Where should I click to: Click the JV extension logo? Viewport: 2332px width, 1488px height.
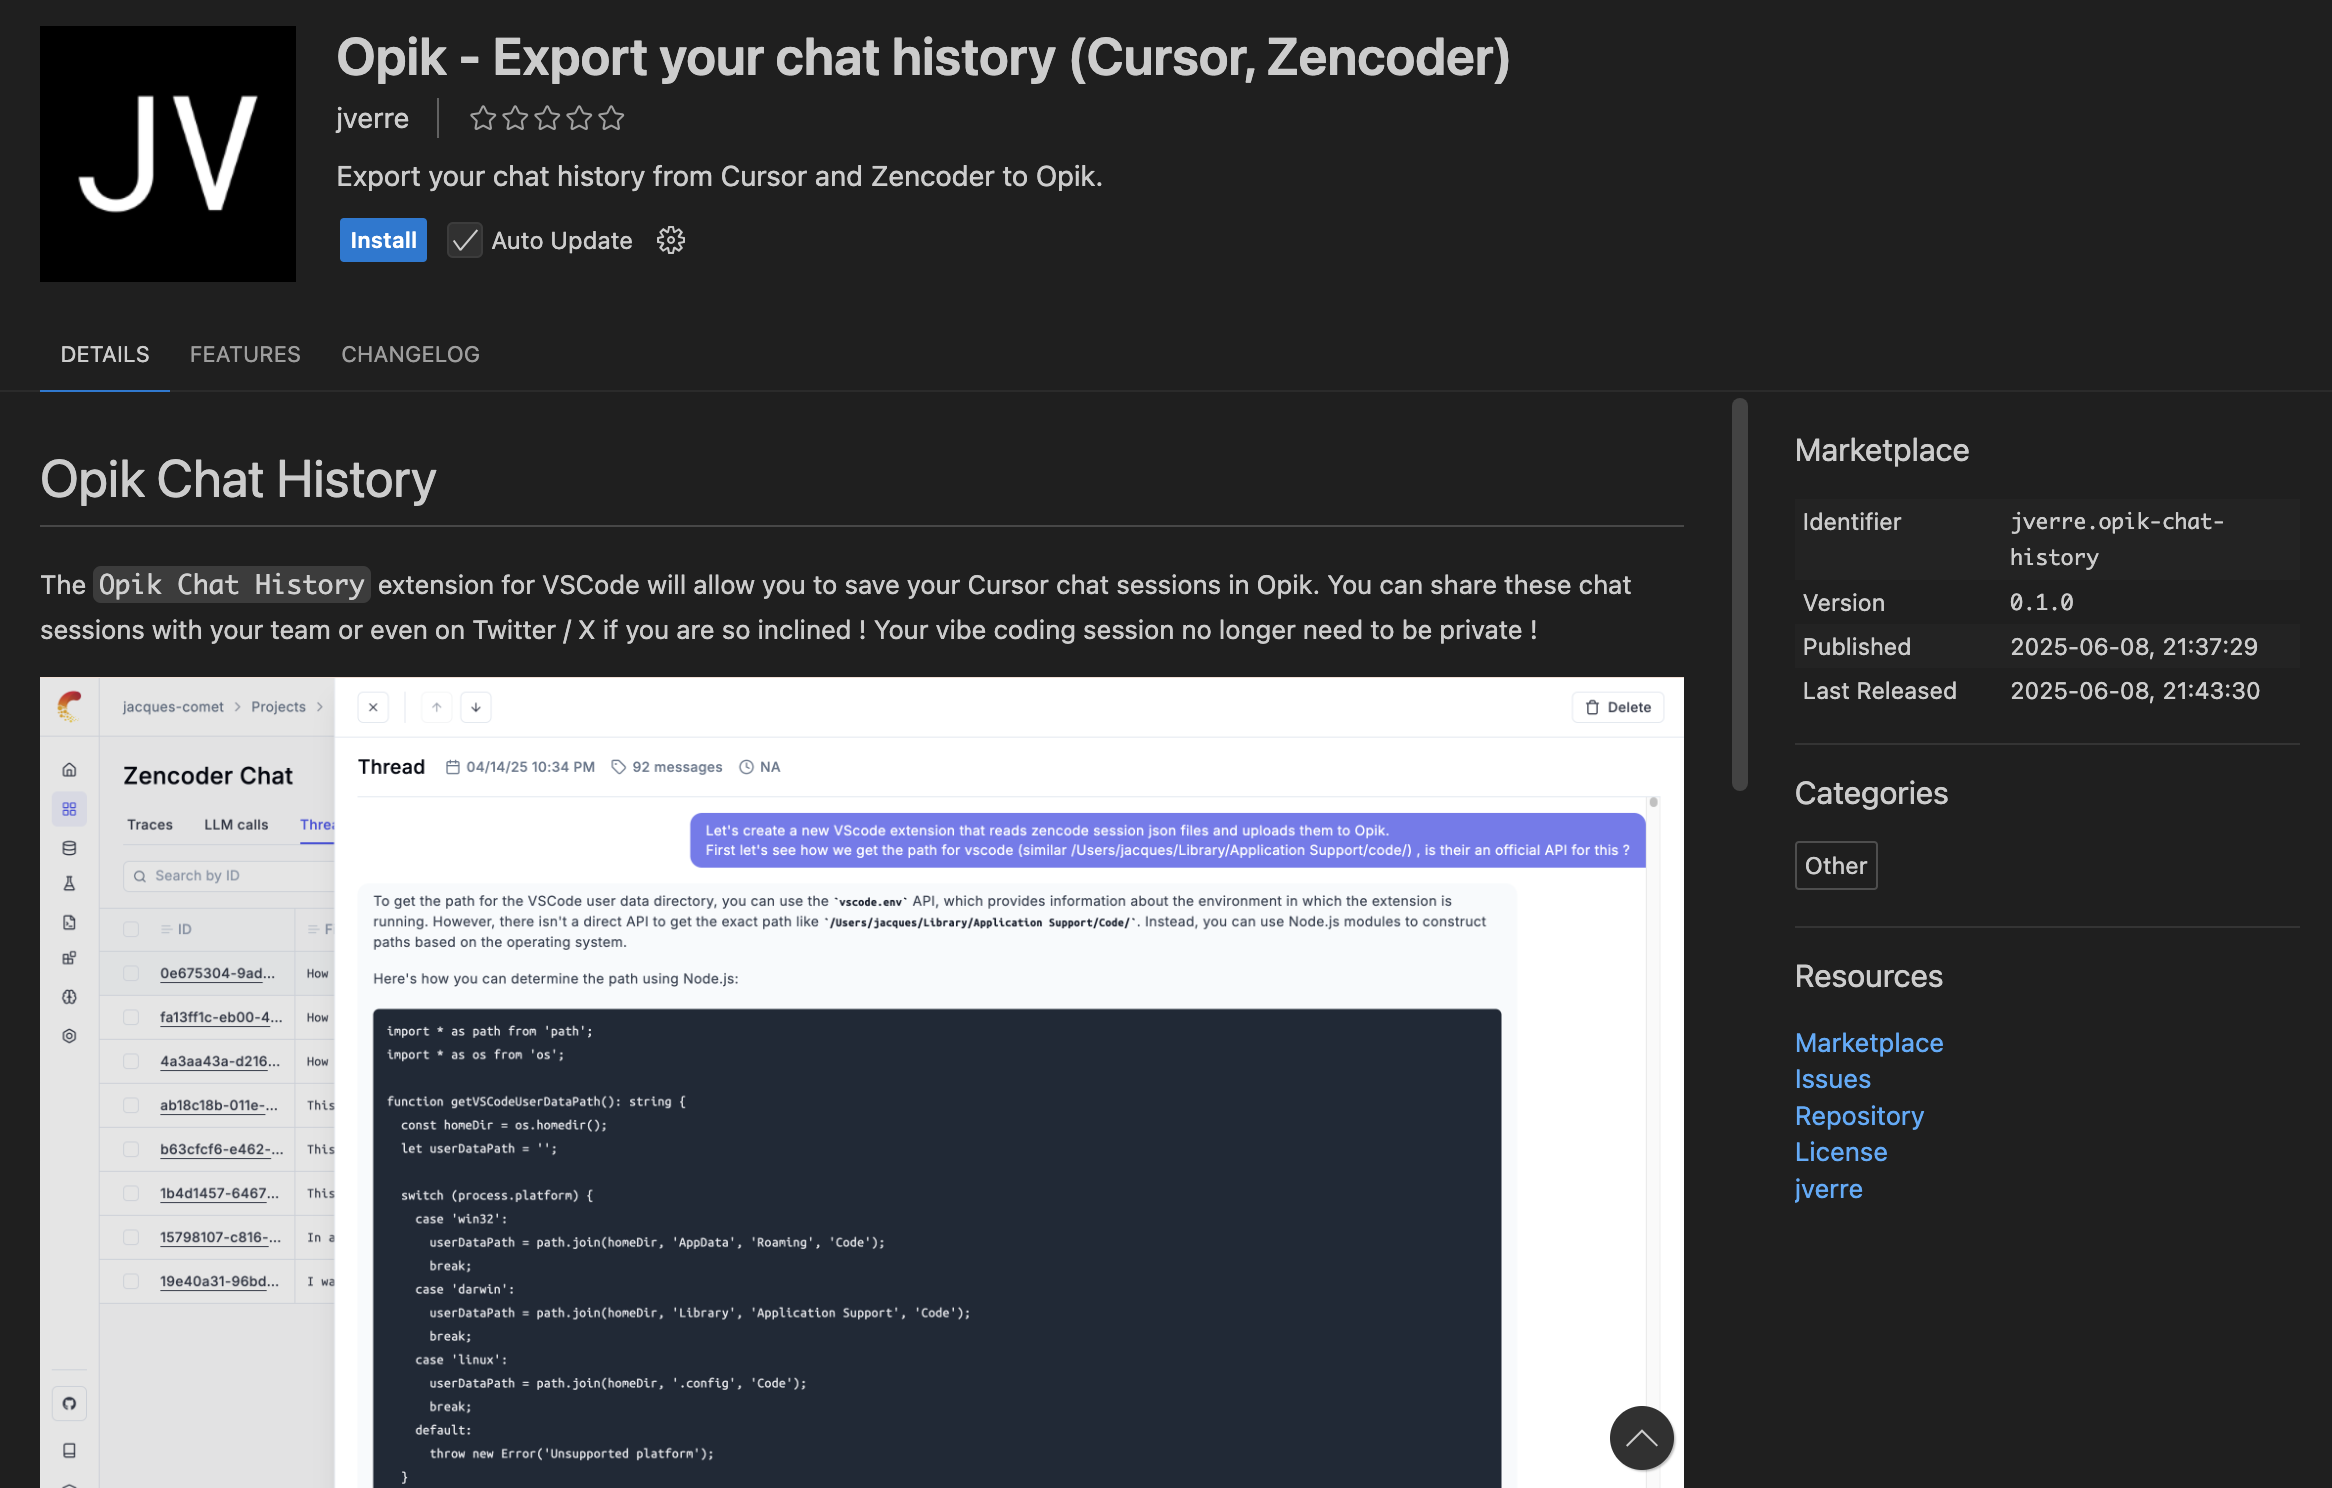click(x=168, y=154)
